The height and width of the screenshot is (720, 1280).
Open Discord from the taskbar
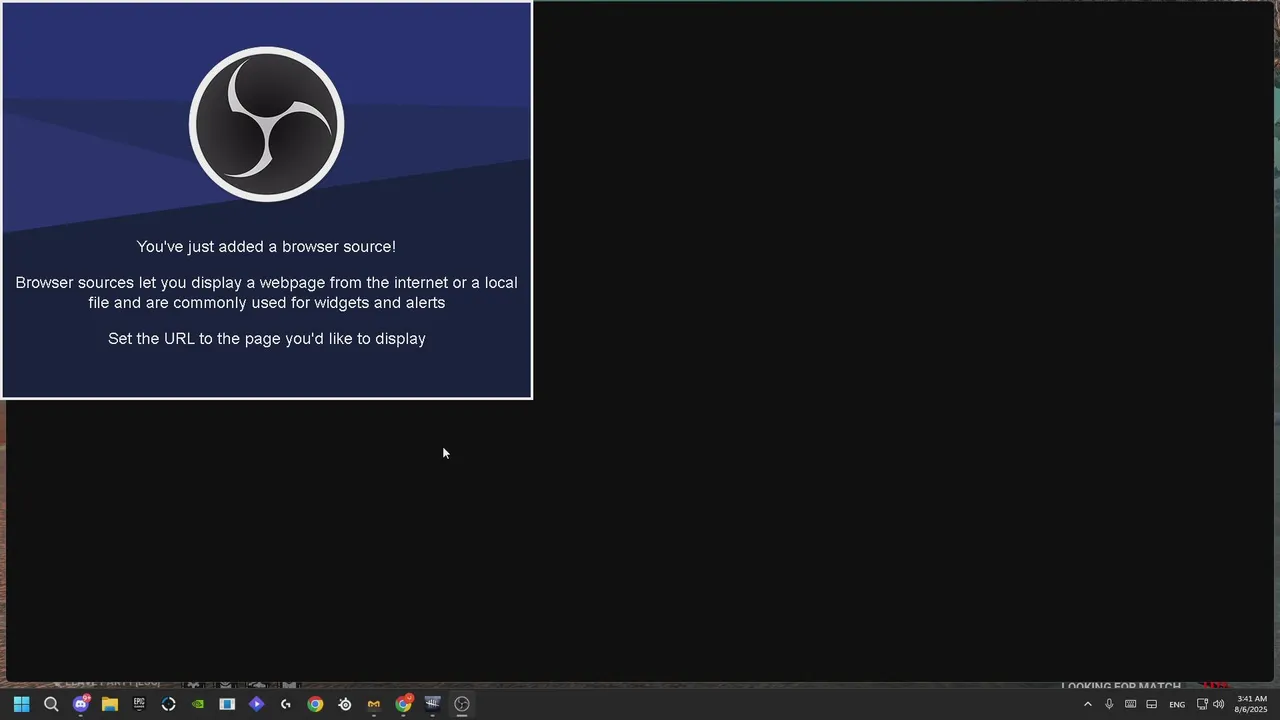pos(80,704)
